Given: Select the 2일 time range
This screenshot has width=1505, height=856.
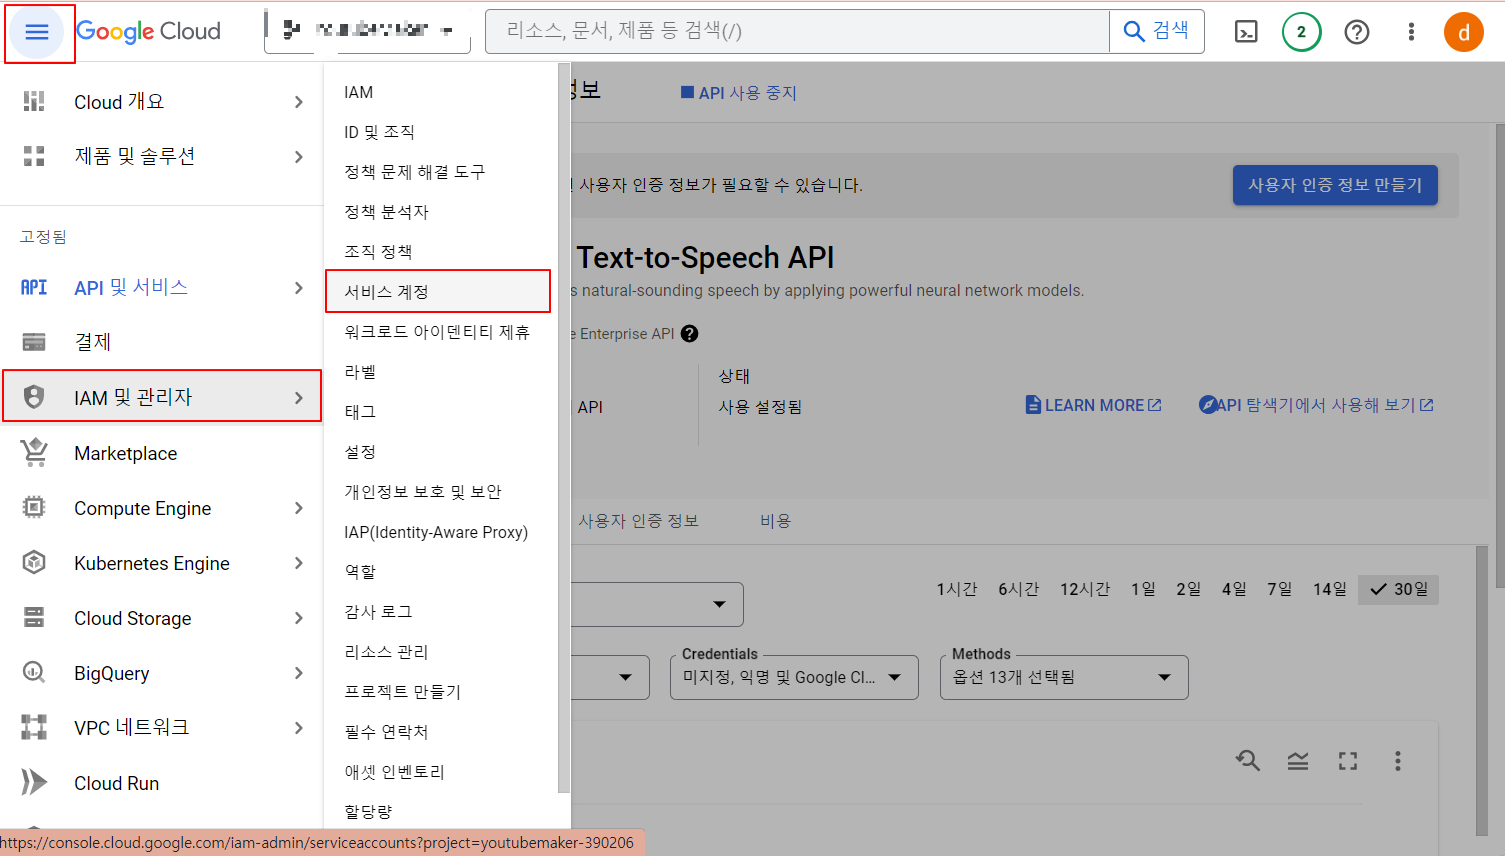Looking at the screenshot, I should click(1188, 589).
